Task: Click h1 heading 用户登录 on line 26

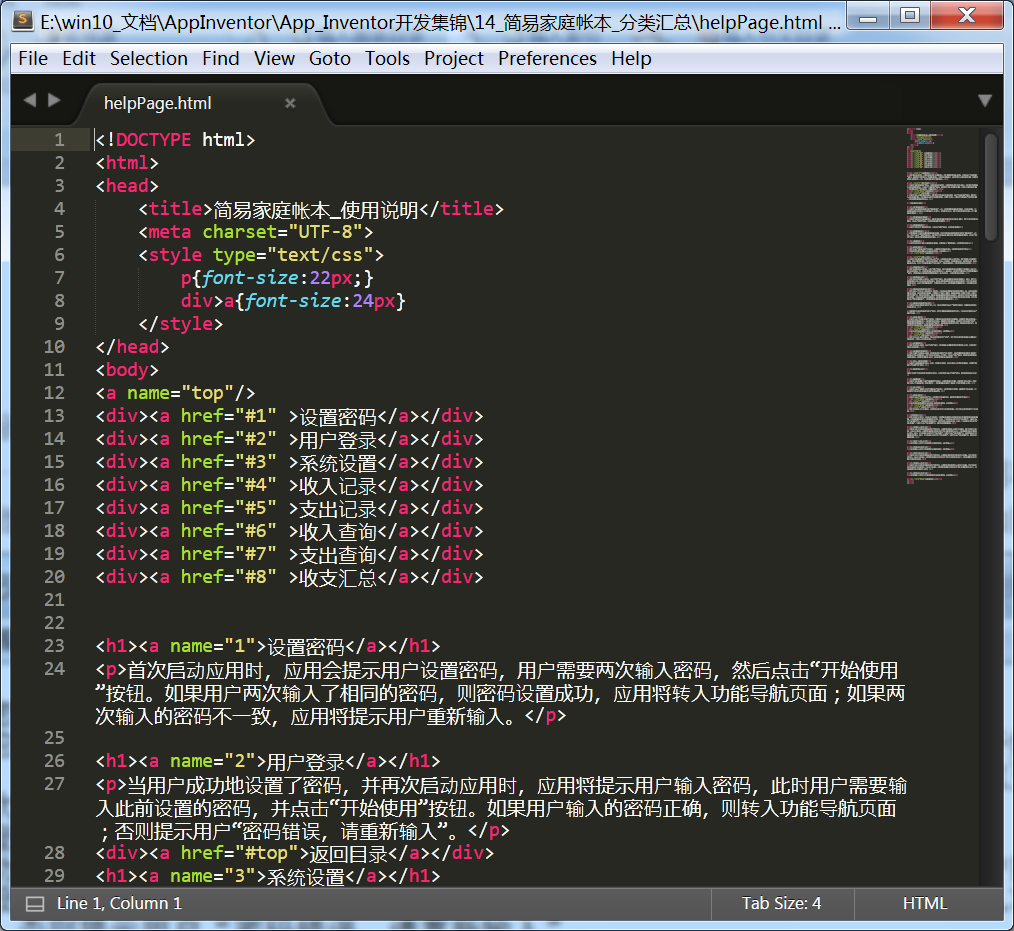Action: (x=305, y=762)
